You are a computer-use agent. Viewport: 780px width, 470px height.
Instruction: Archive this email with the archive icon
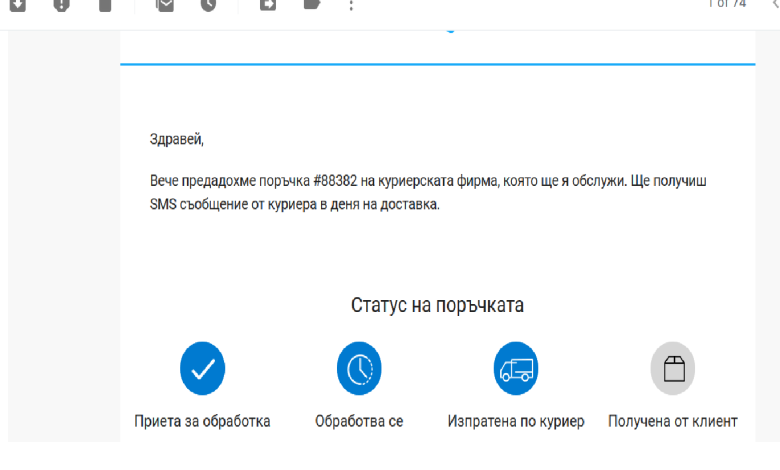tap(18, 5)
